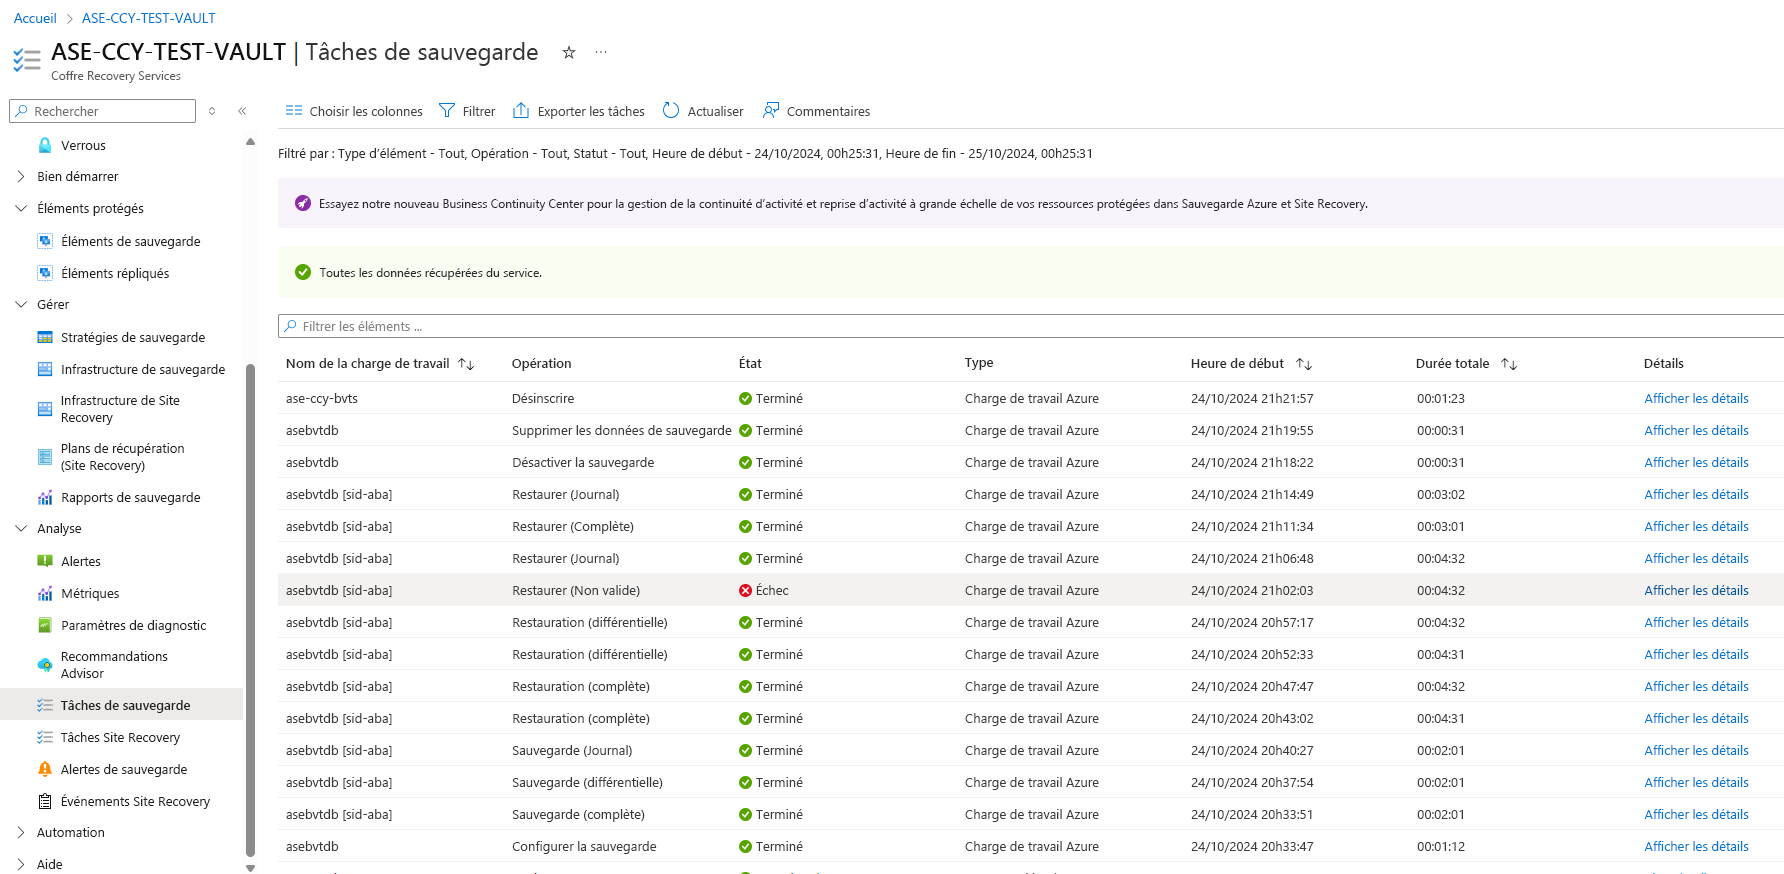The width and height of the screenshot is (1784, 874).
Task: Click the favorite star icon beside the title
Action: [x=569, y=52]
